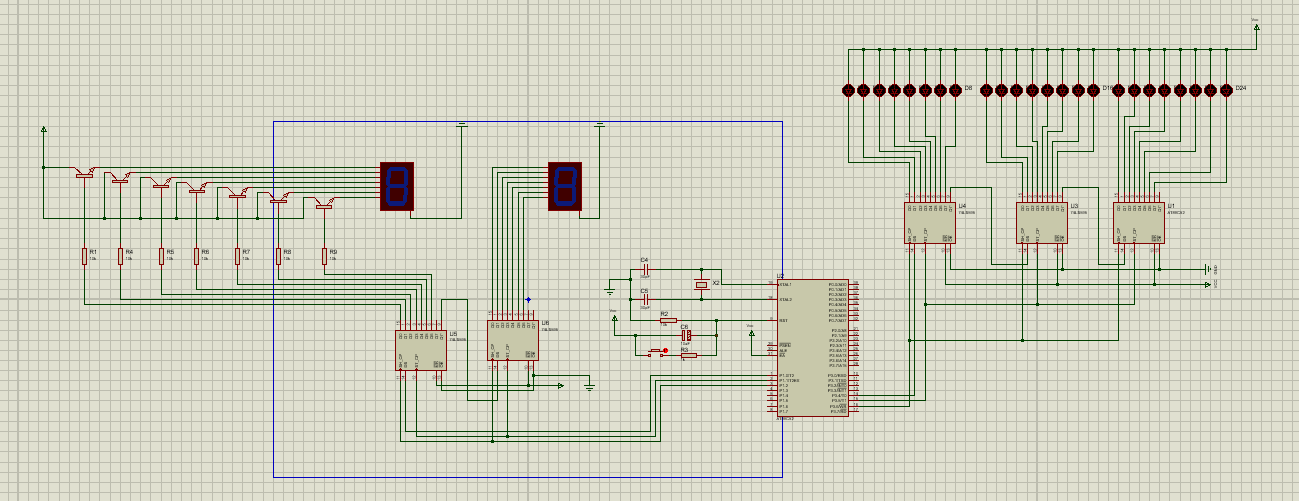Click resistor R9 symbol

click(325, 257)
